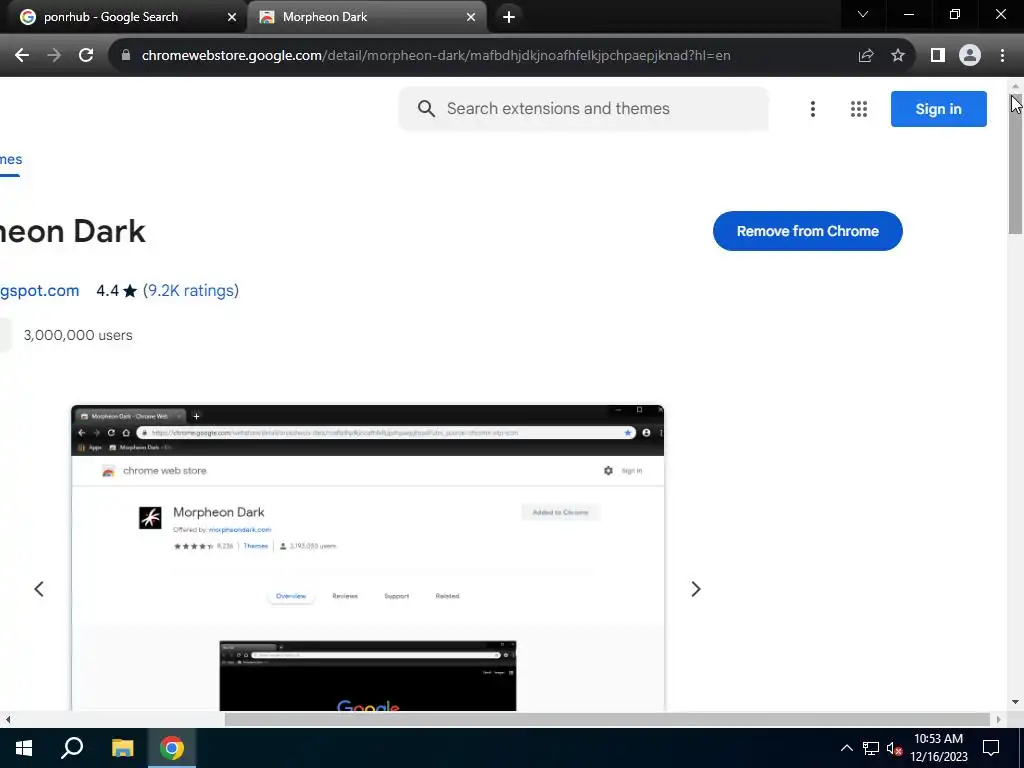
Task: Share this page via share icon
Action: pyautogui.click(x=866, y=56)
